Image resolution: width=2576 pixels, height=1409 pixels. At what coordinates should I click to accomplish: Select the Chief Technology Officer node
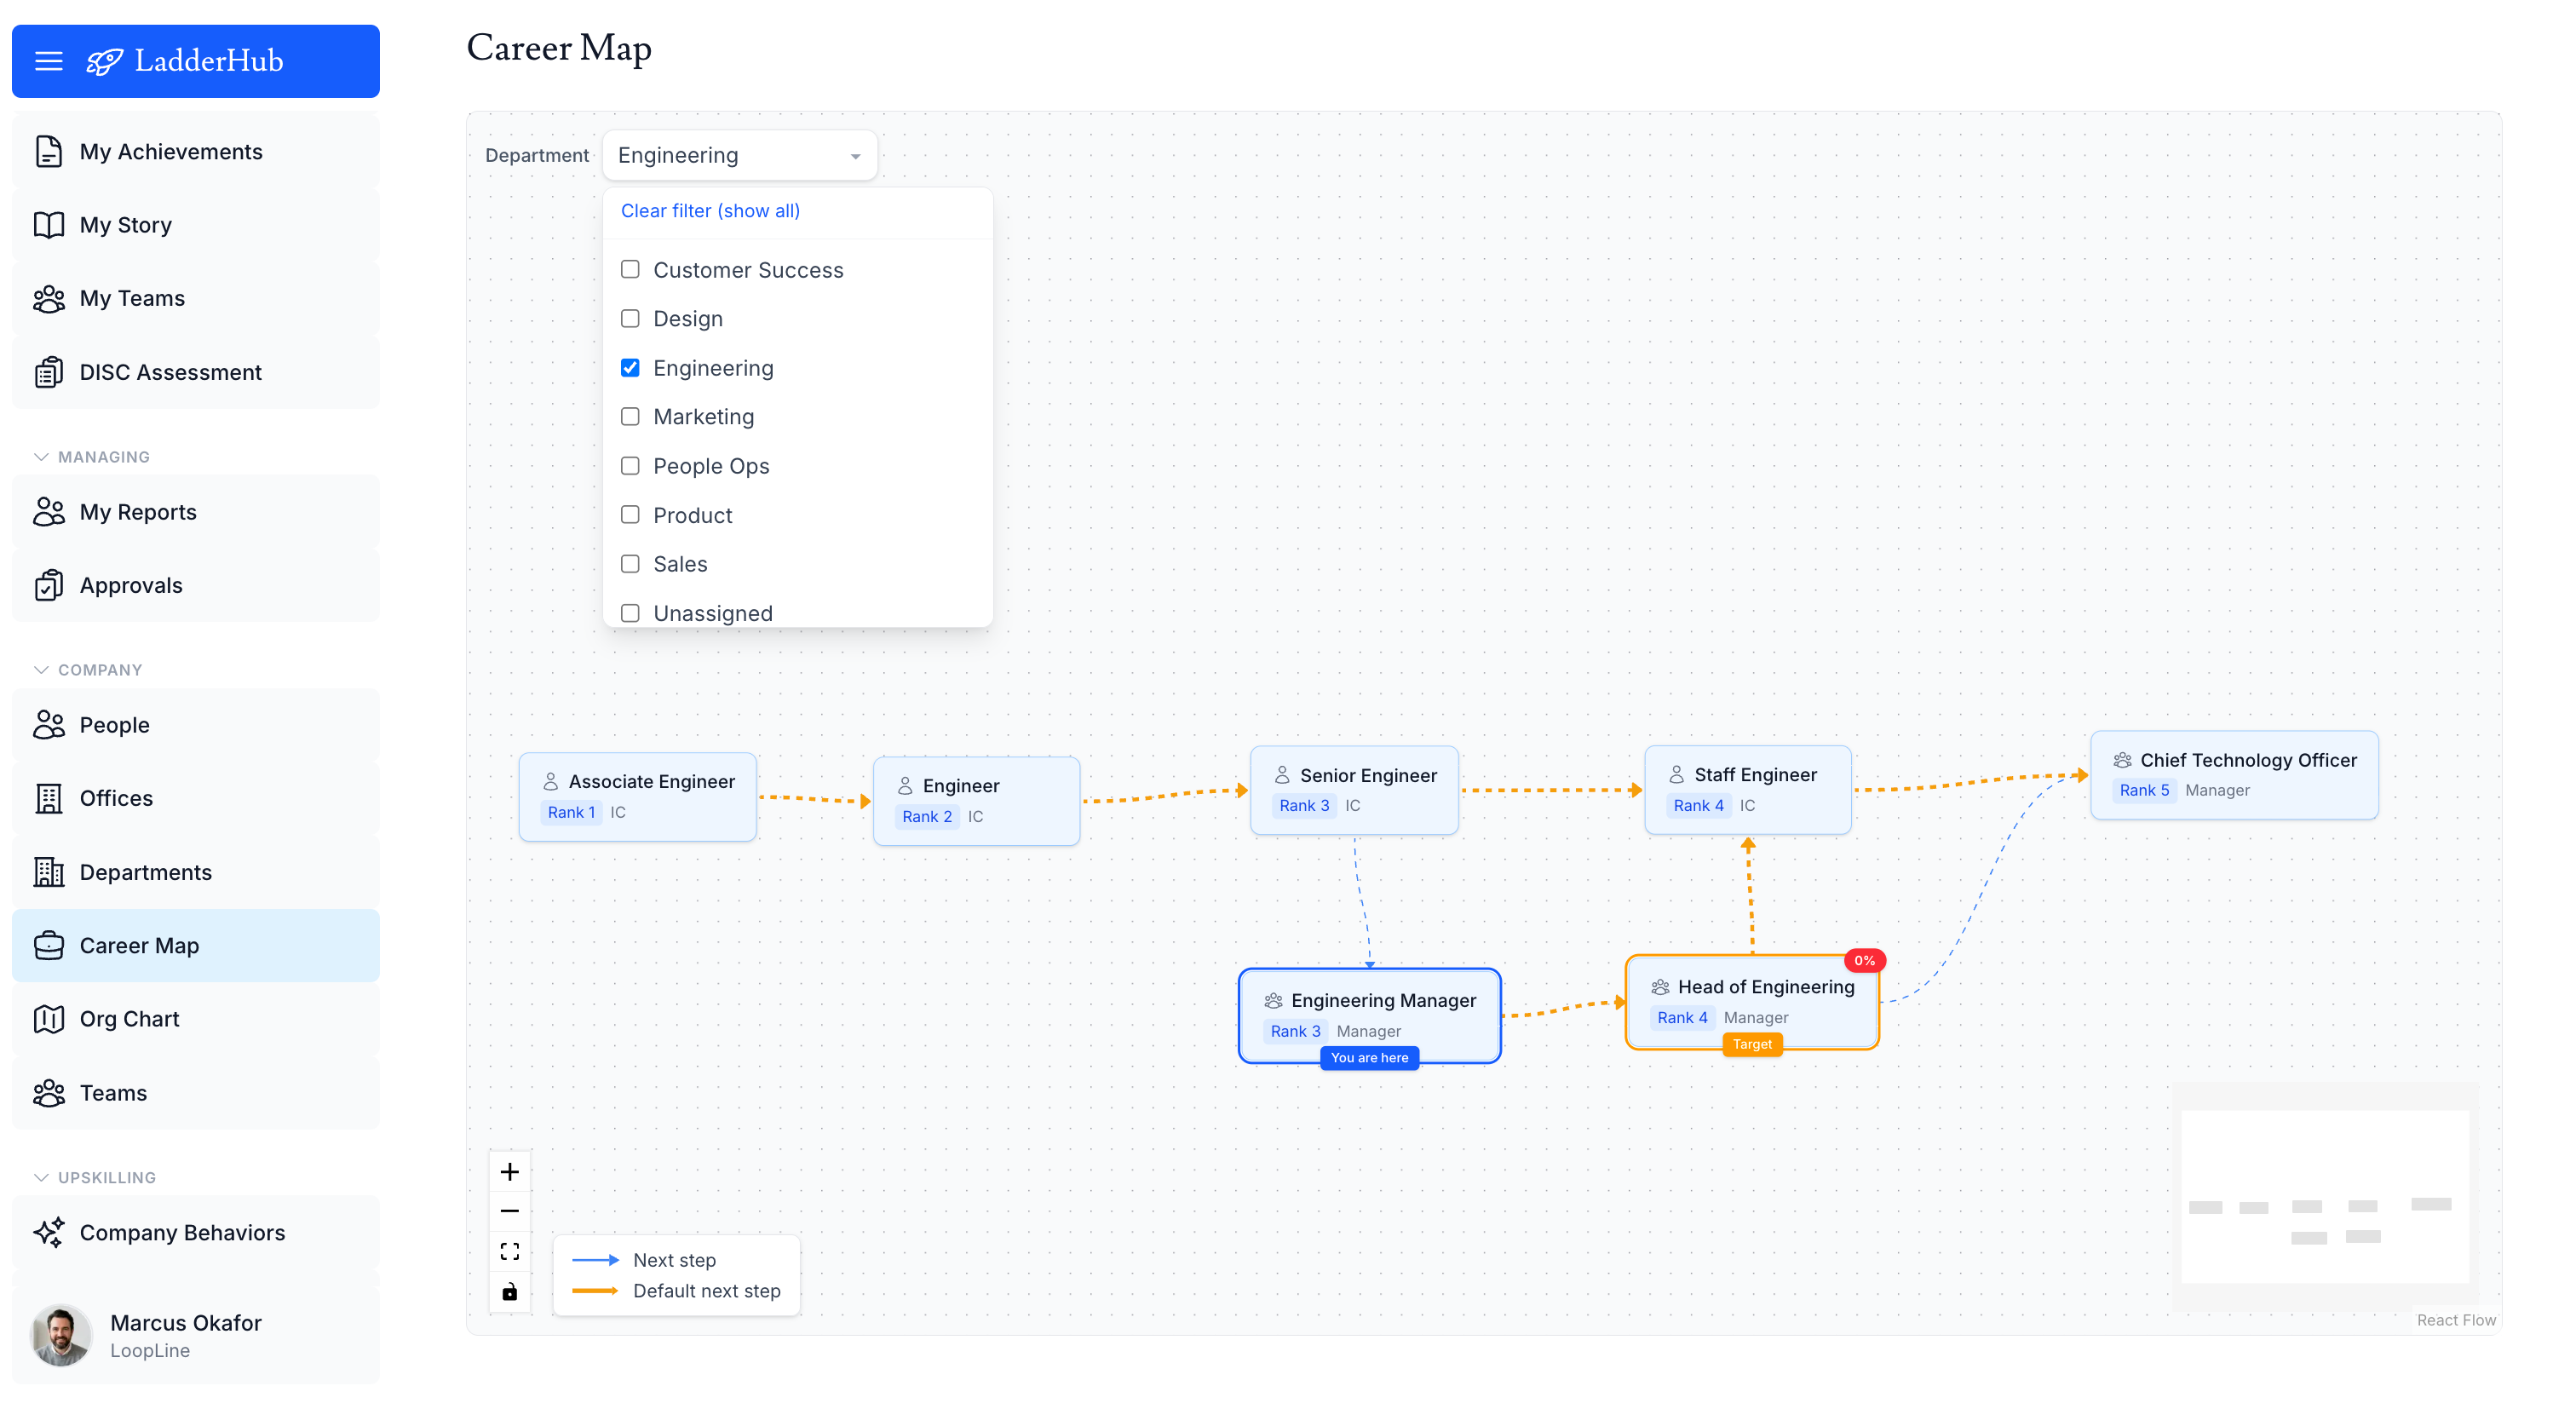point(2234,775)
